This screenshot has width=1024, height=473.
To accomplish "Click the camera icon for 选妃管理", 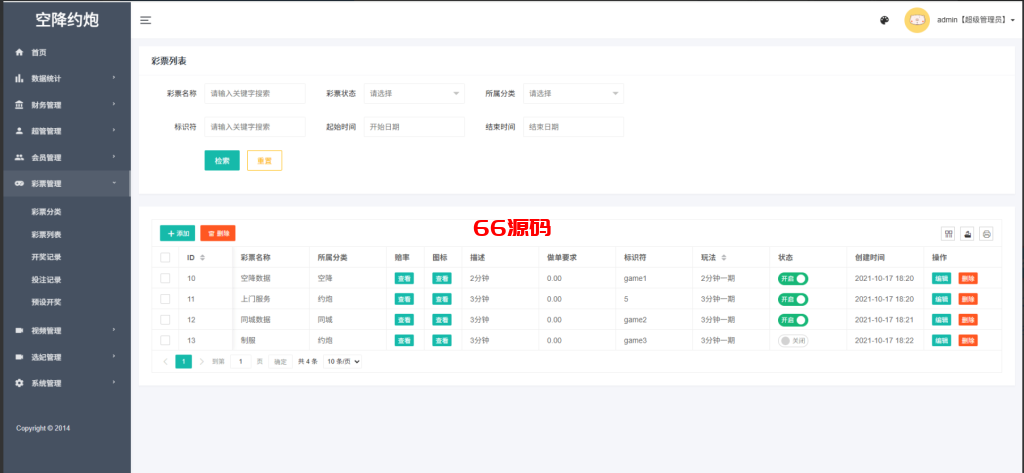I will click(x=19, y=357).
